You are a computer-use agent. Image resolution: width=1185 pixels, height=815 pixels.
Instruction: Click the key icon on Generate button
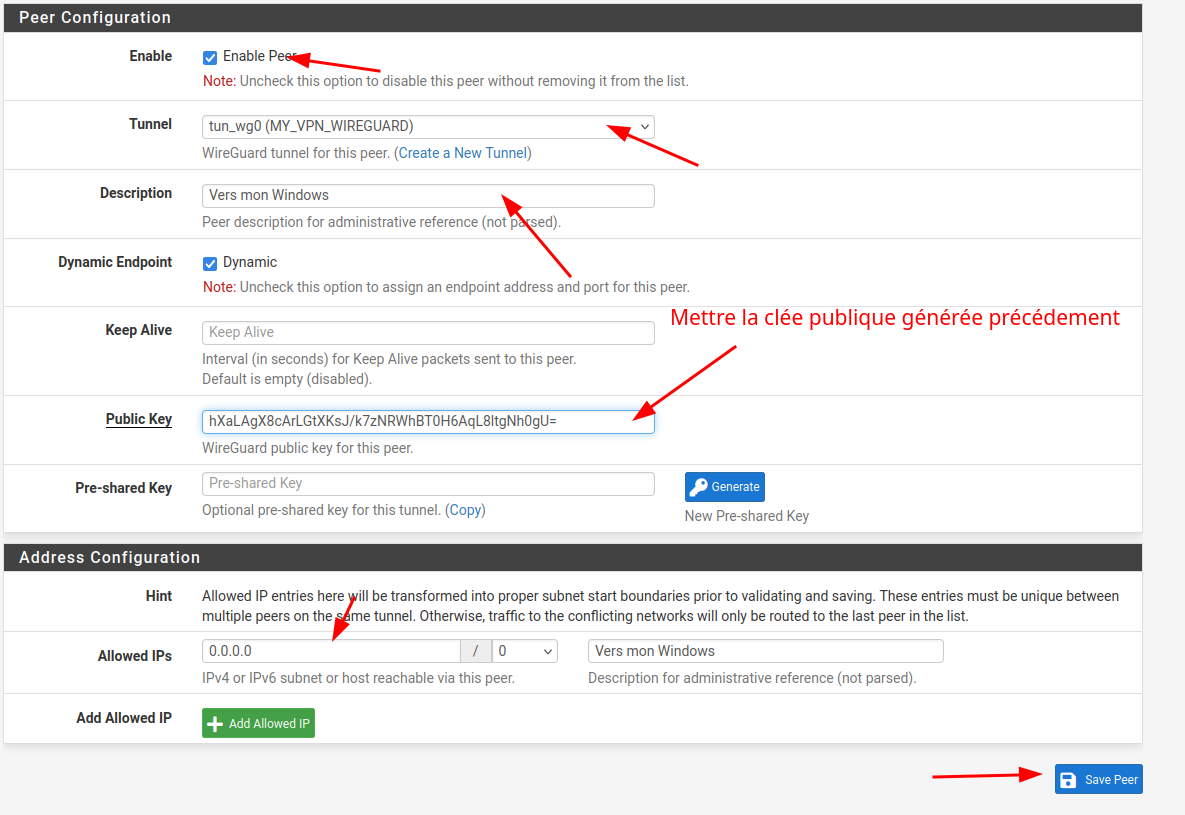699,487
